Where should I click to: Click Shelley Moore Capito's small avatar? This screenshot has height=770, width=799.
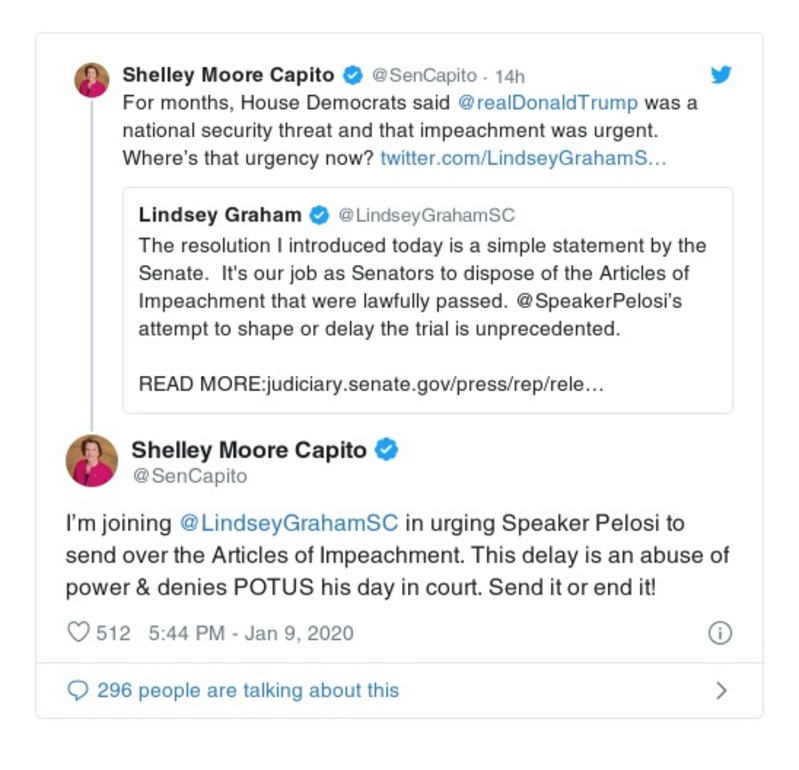pyautogui.click(x=92, y=80)
